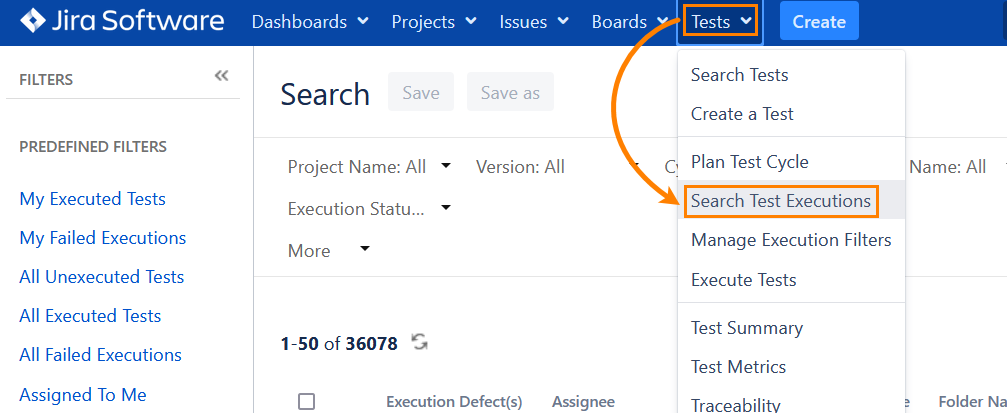This screenshot has width=1007, height=413.
Task: Open All Failed Executions filter
Action: 100,355
